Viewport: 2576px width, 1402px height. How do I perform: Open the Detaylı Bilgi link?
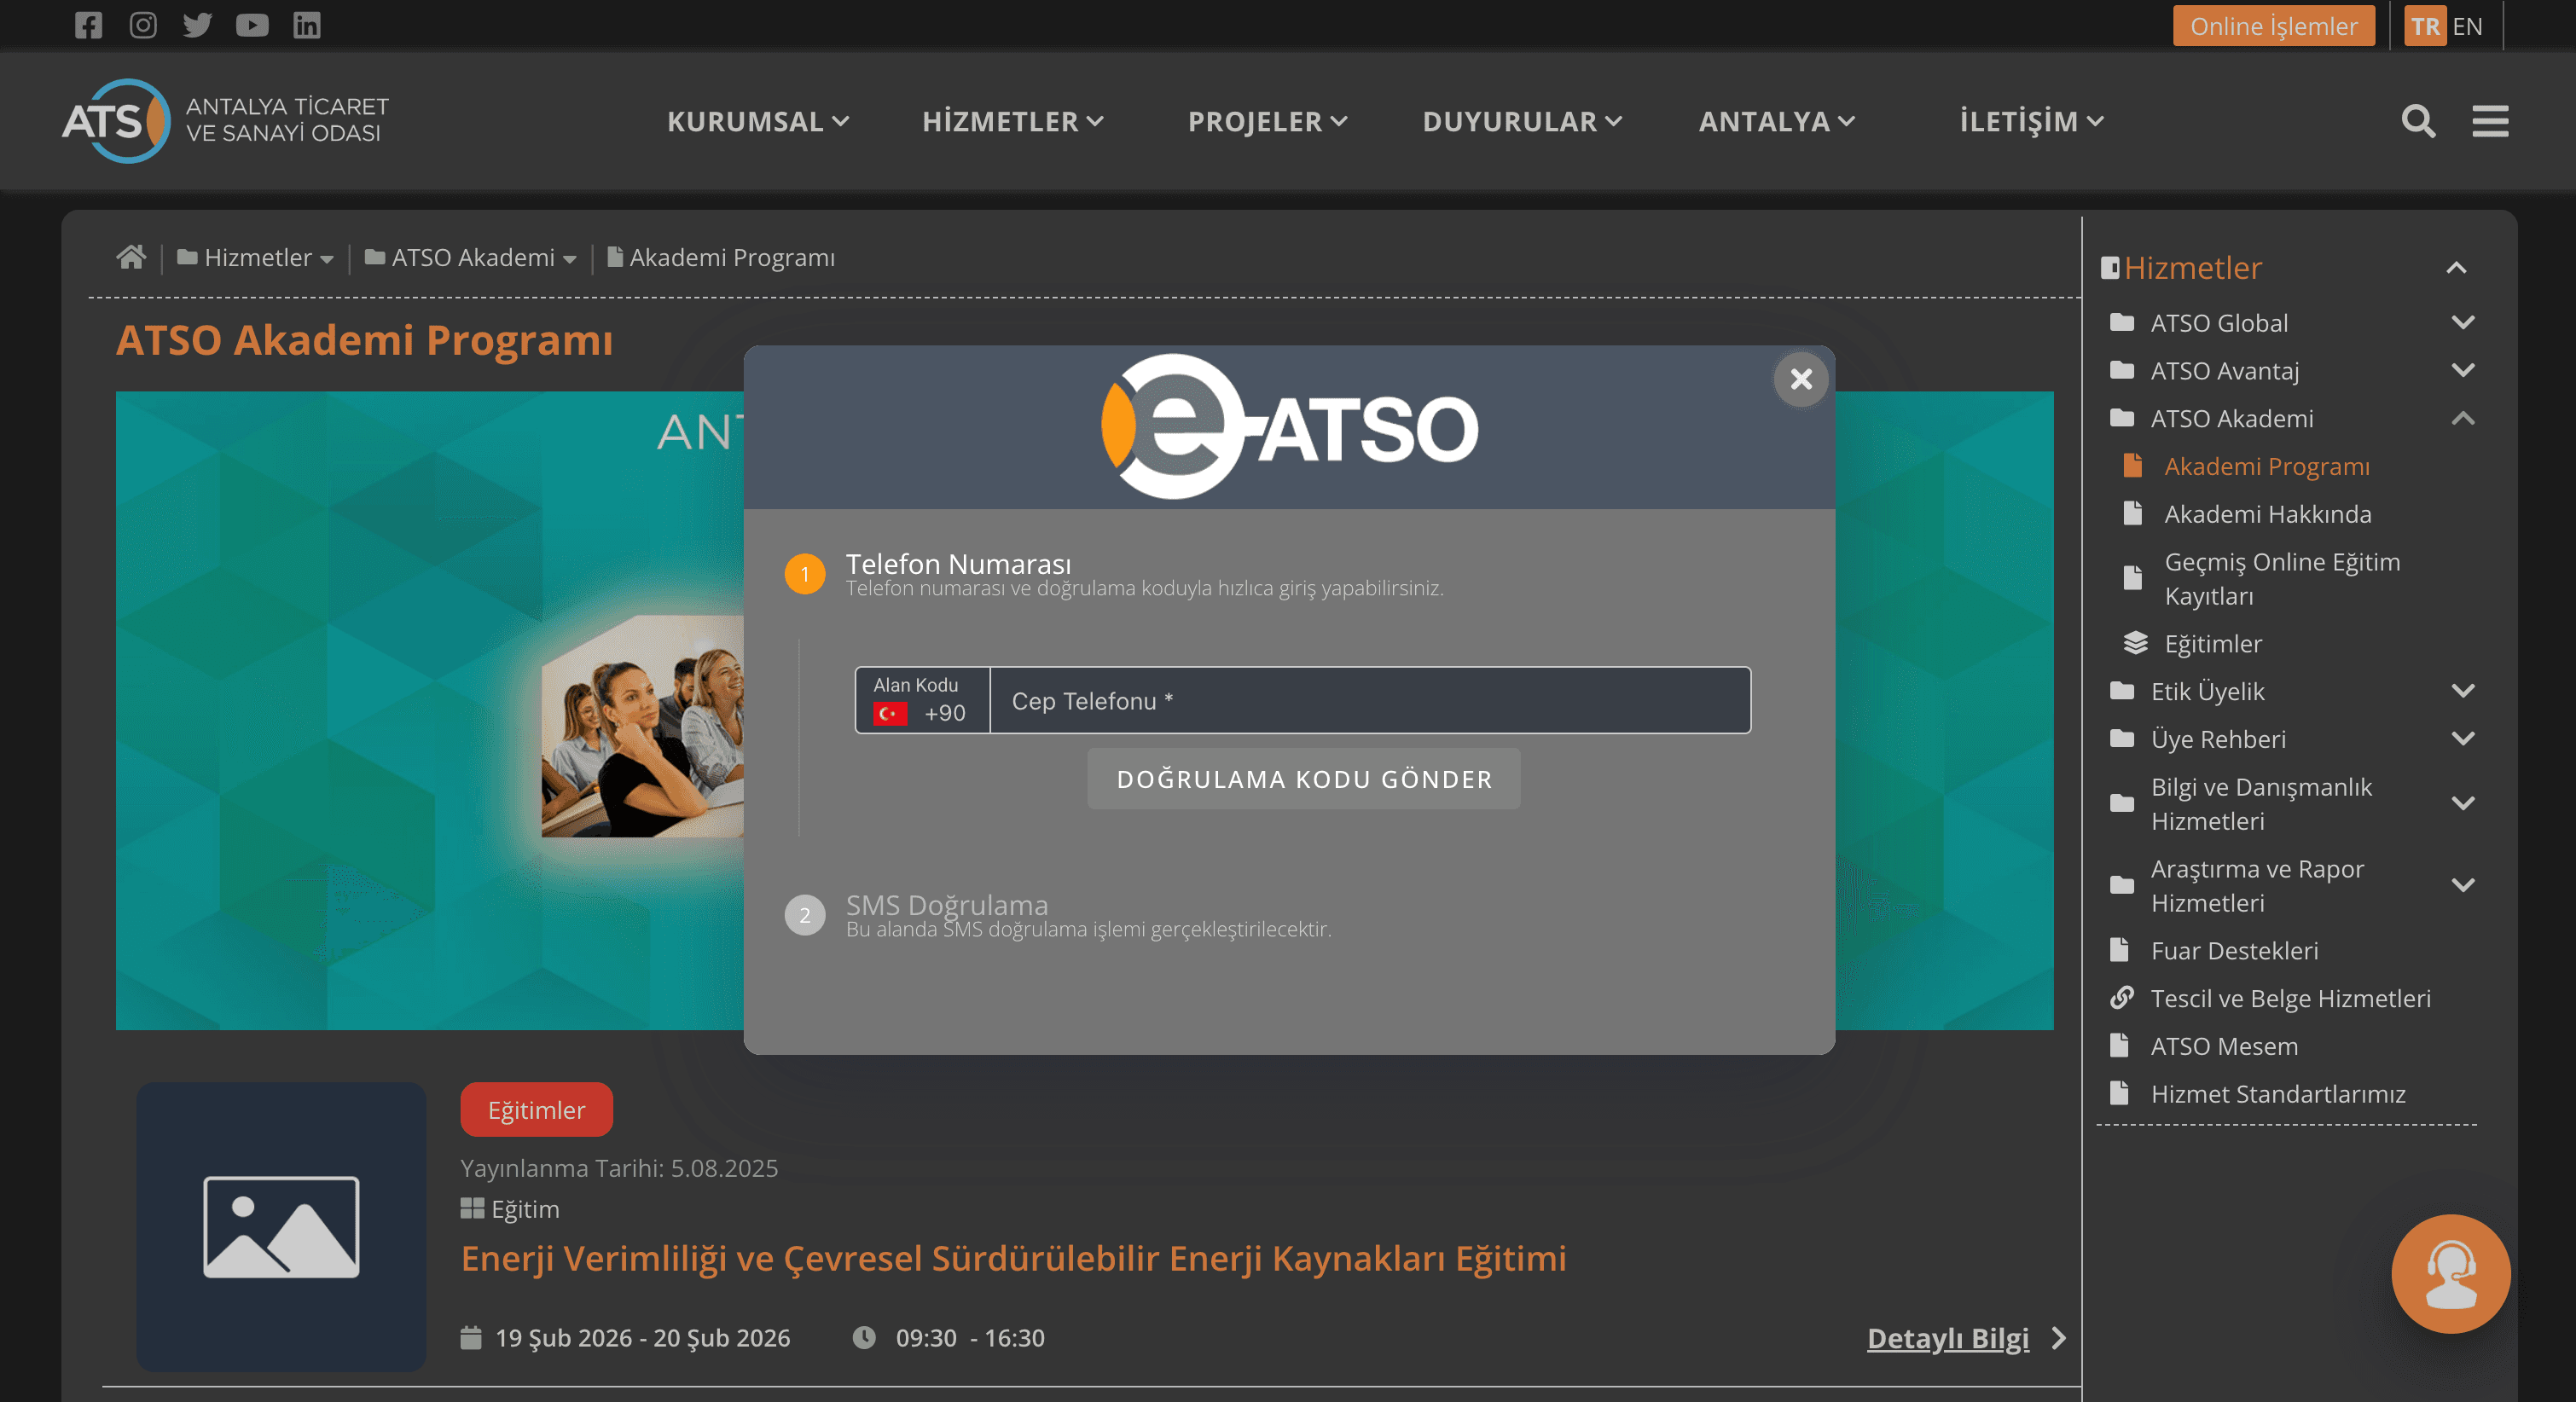click(x=1947, y=1338)
